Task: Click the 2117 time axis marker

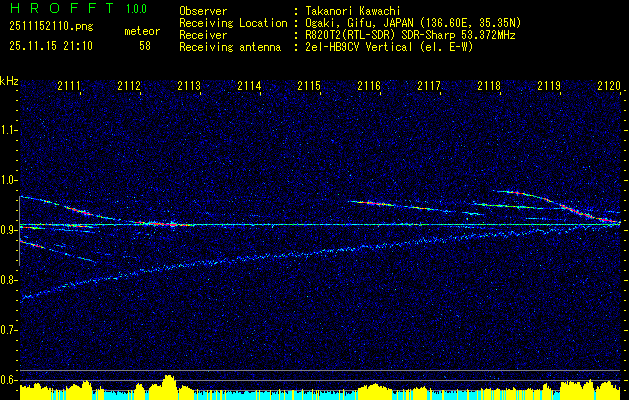Action: 429,85
